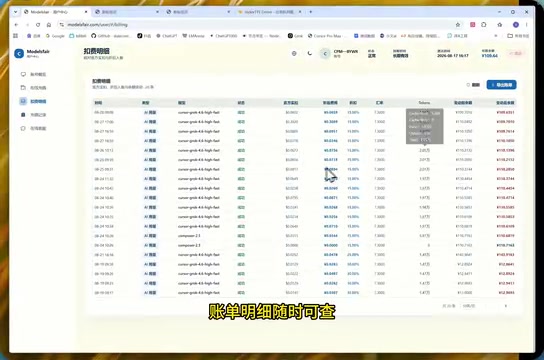Click the pink logout button in header
The height and width of the screenshot is (360, 544).
pos(516,53)
